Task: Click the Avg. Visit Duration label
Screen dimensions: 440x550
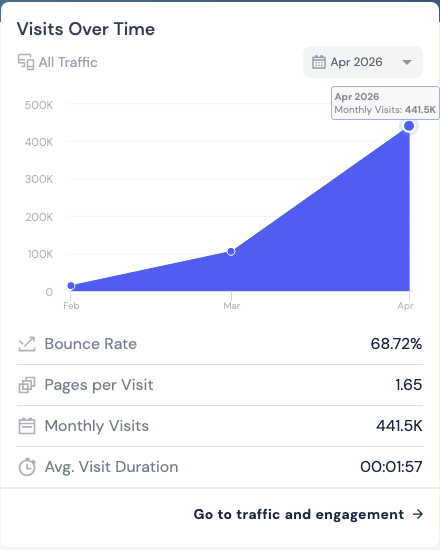Action: [x=112, y=467]
